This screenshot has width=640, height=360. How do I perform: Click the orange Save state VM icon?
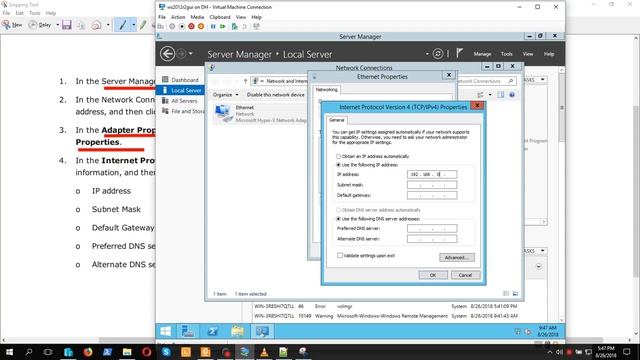(201, 27)
